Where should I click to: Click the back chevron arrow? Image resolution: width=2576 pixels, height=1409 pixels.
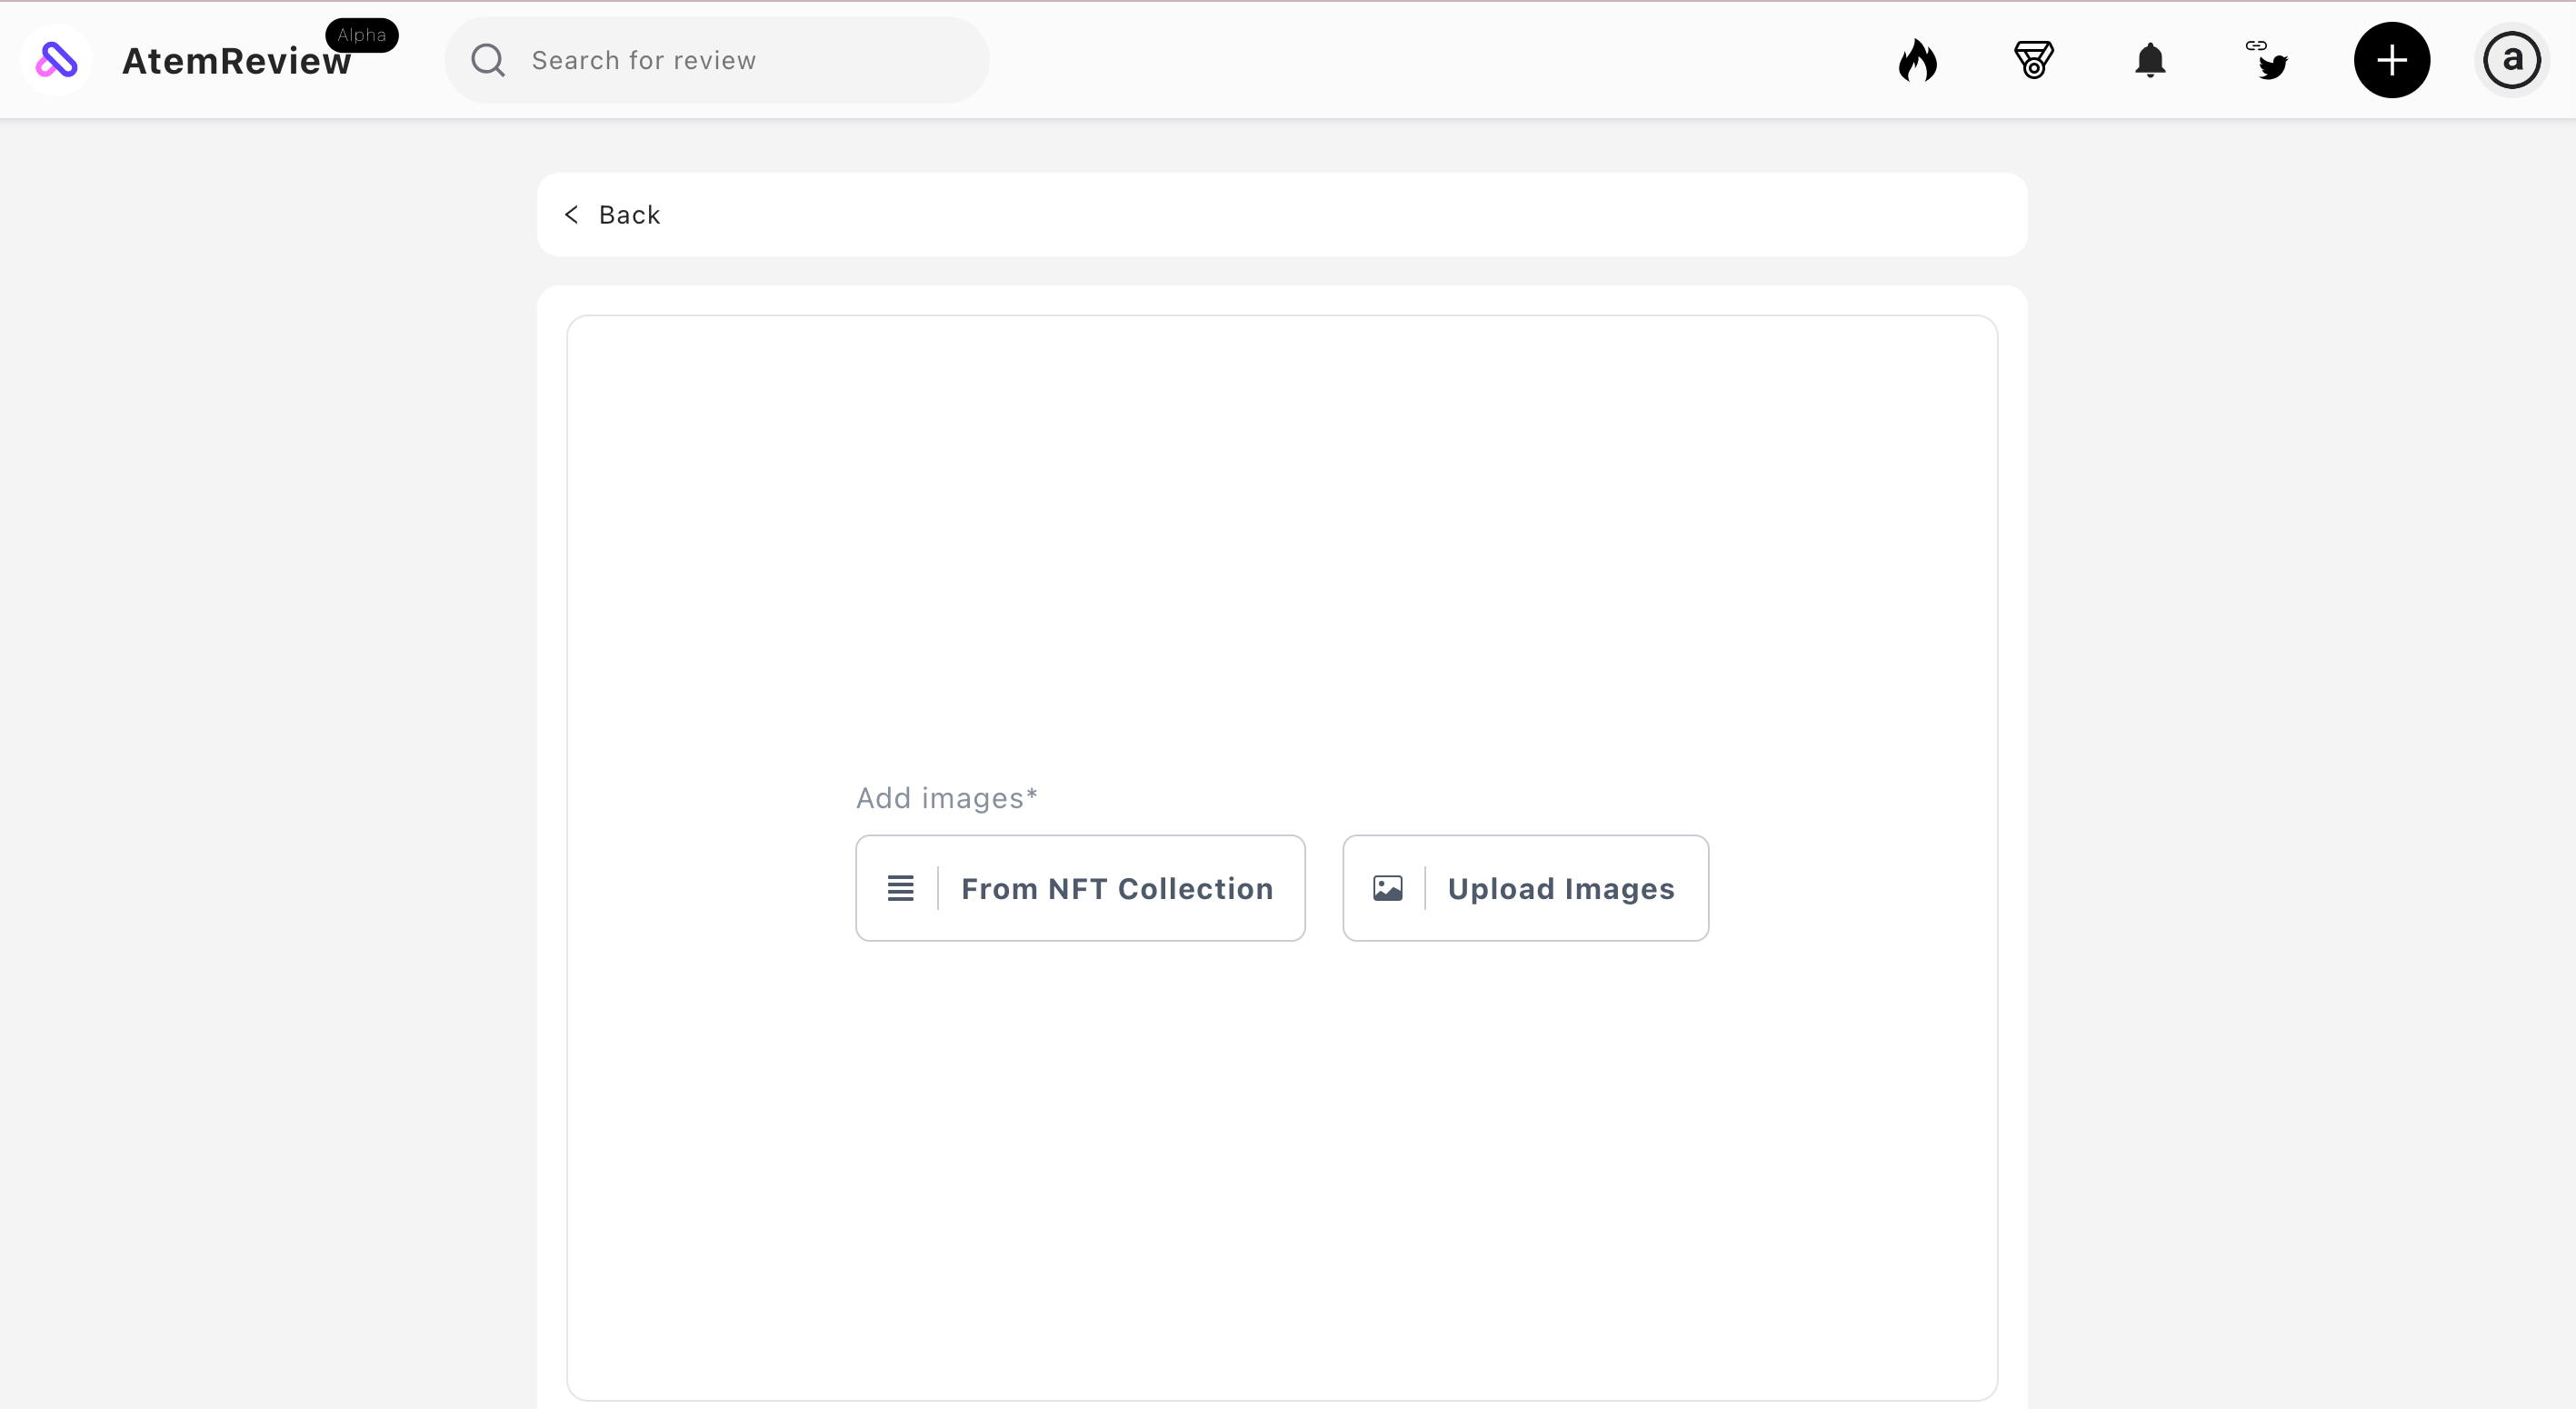[x=572, y=215]
